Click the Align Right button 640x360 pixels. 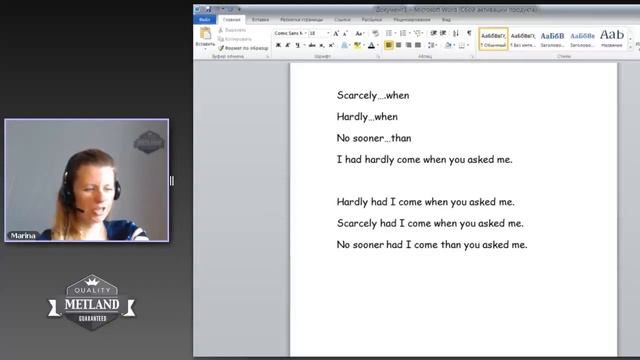pyautogui.click(x=408, y=45)
